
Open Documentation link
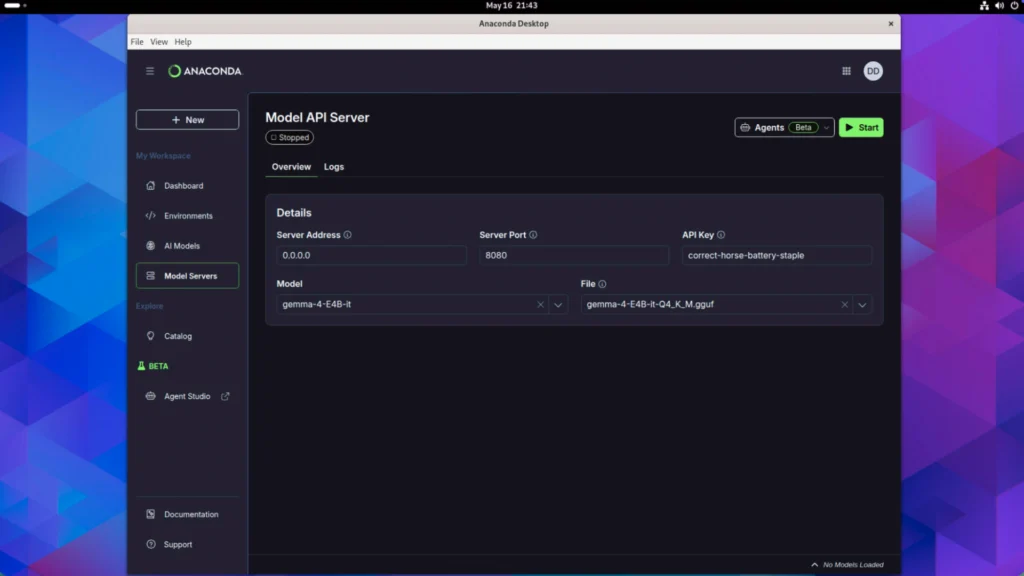click(187, 515)
